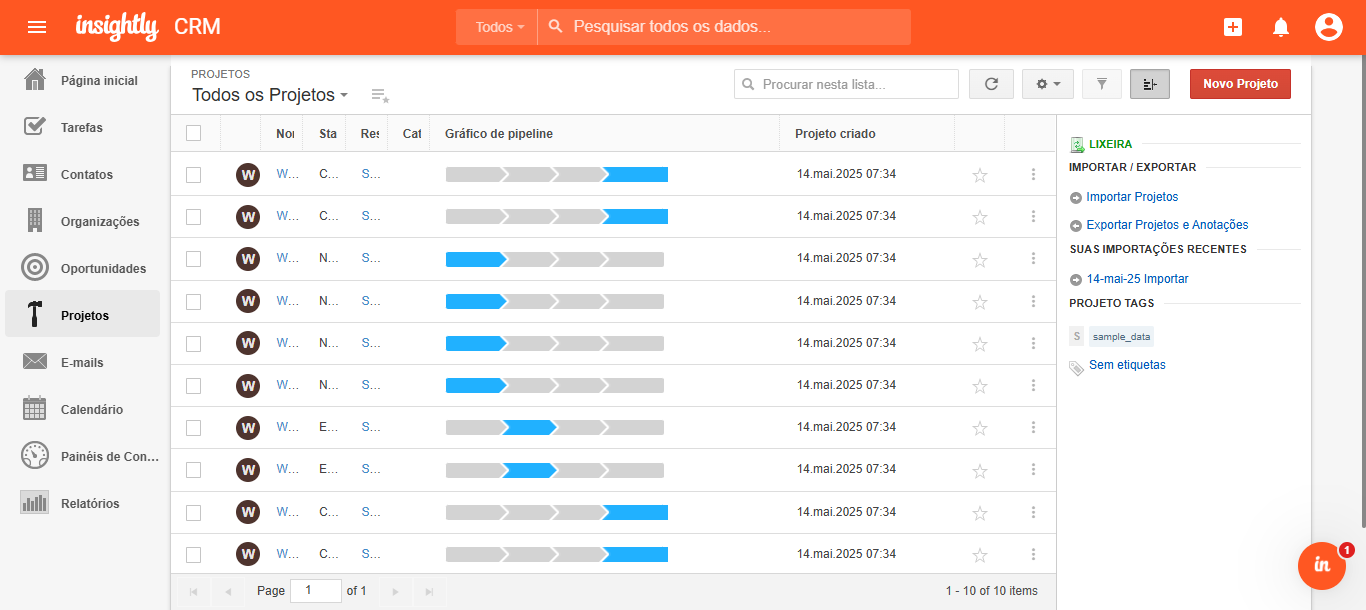
Task: Check the checkbox on the first project row
Action: point(193,173)
